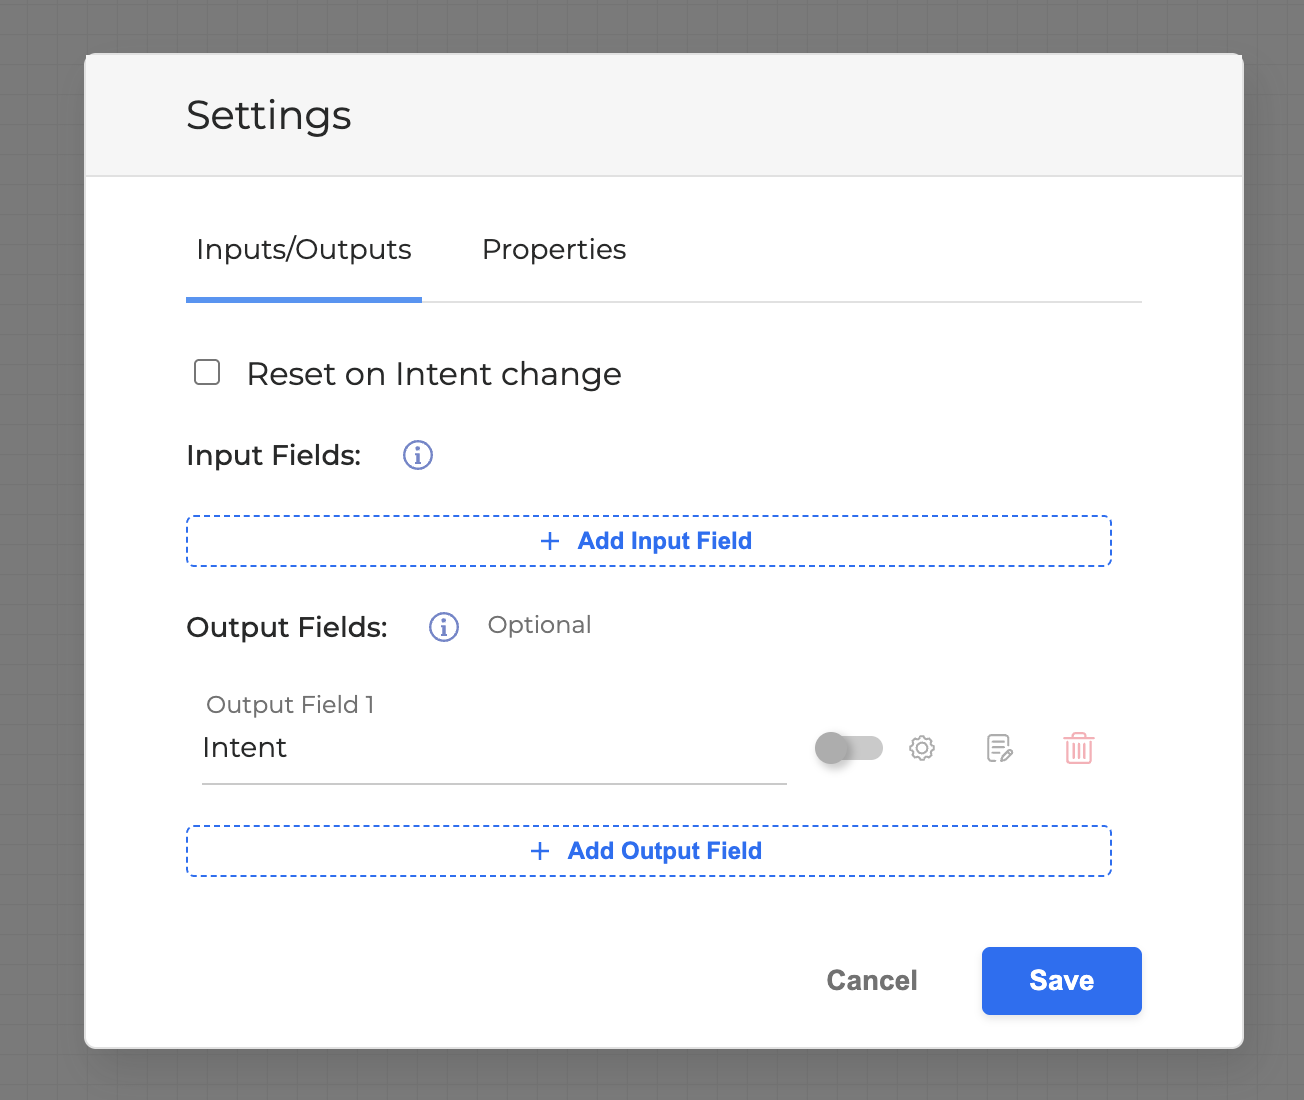Cancel the Settings dialog

tap(871, 980)
